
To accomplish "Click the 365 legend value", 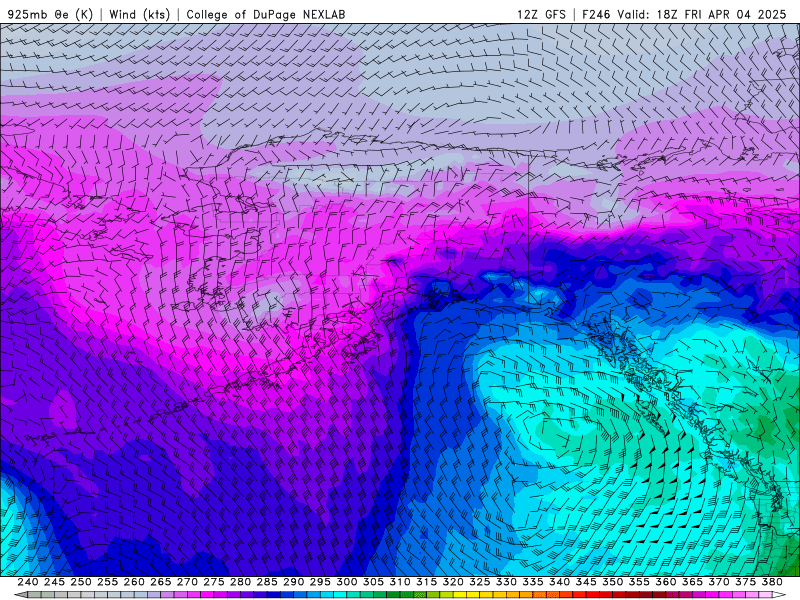I will pyautogui.click(x=692, y=582).
